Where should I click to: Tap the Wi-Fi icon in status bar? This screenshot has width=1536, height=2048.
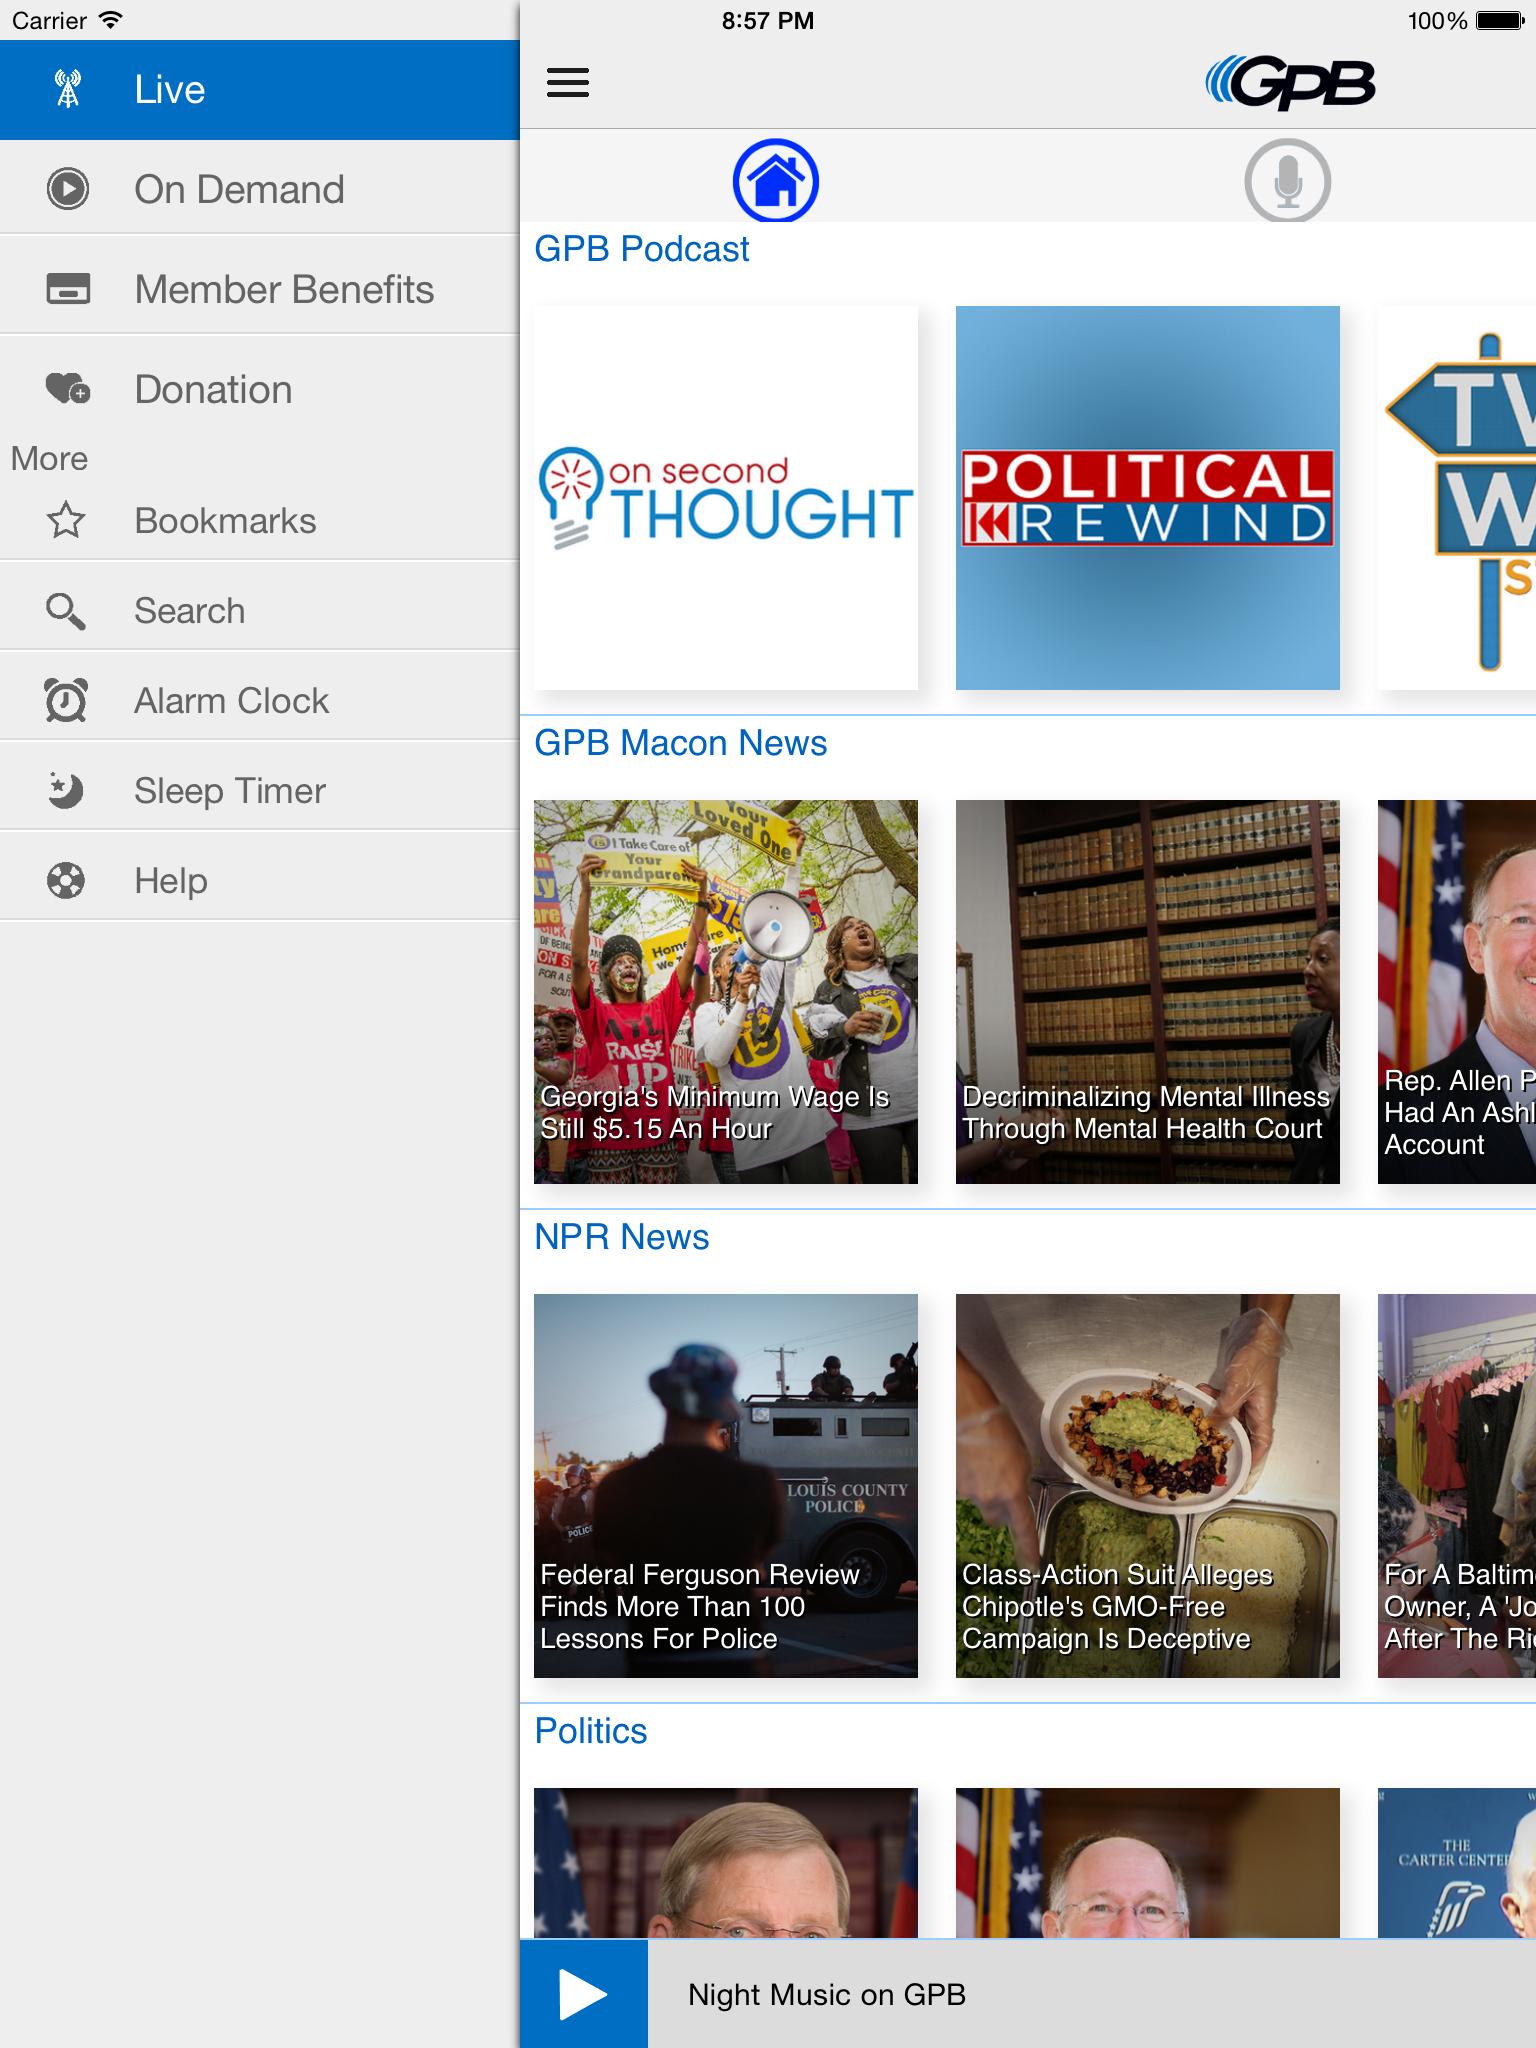[x=111, y=20]
